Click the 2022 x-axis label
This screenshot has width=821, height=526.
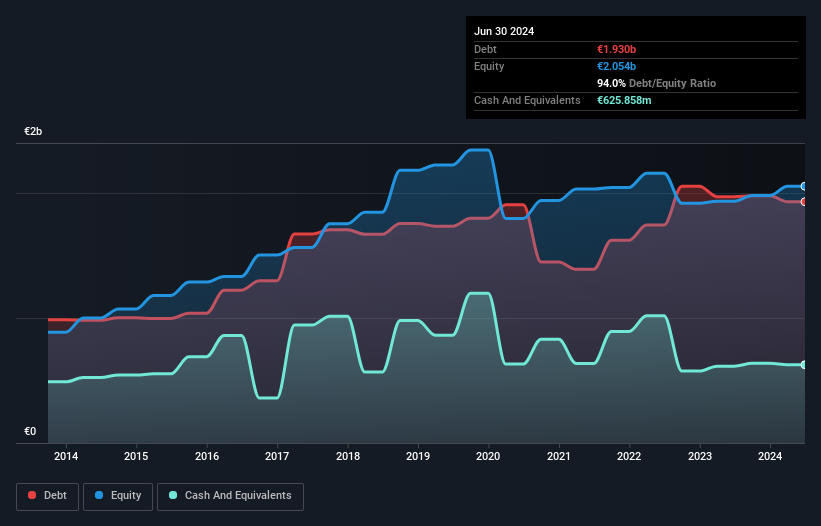tap(629, 456)
